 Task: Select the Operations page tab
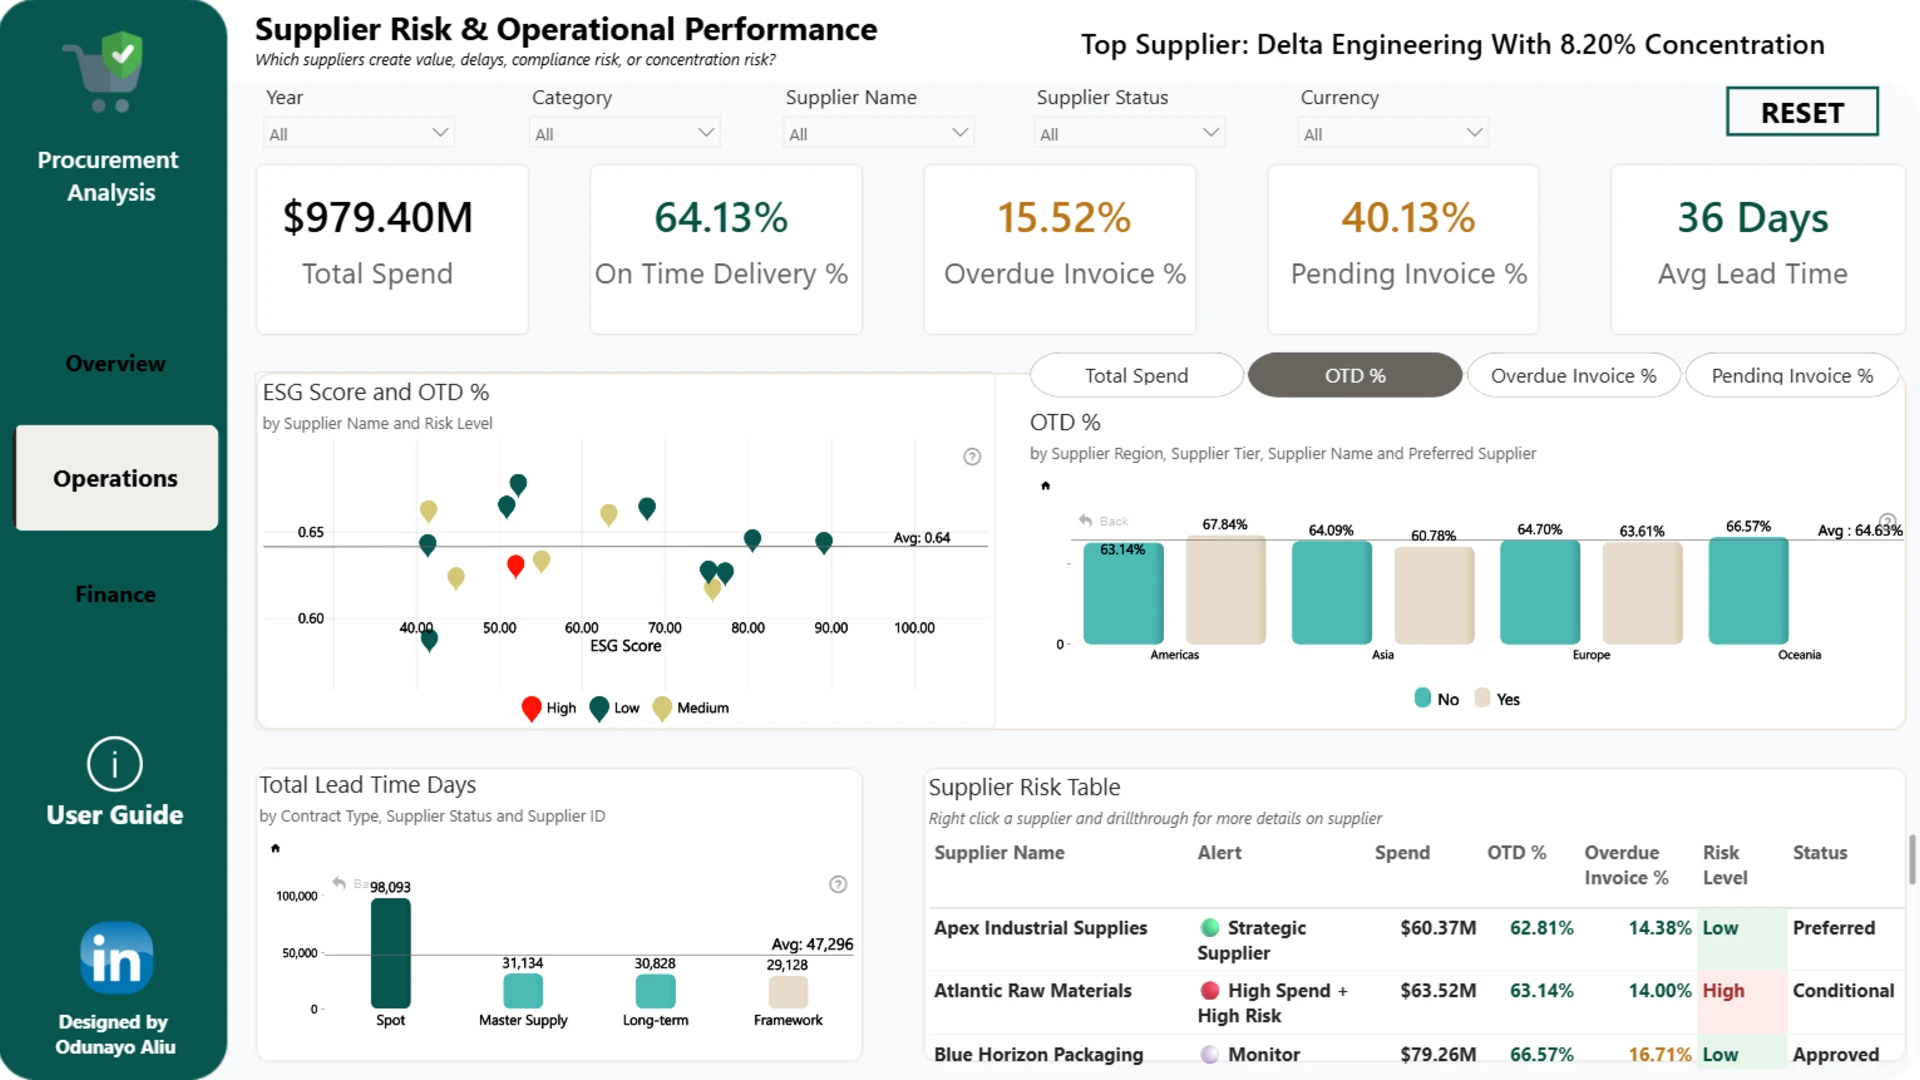(x=116, y=478)
